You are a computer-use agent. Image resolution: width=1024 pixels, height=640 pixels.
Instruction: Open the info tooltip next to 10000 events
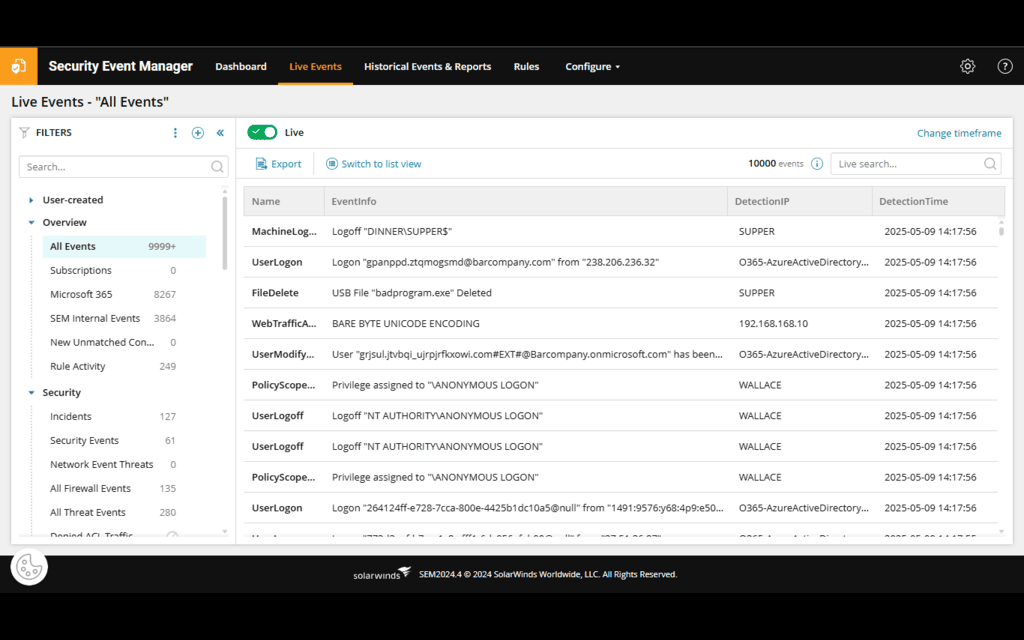click(x=819, y=163)
